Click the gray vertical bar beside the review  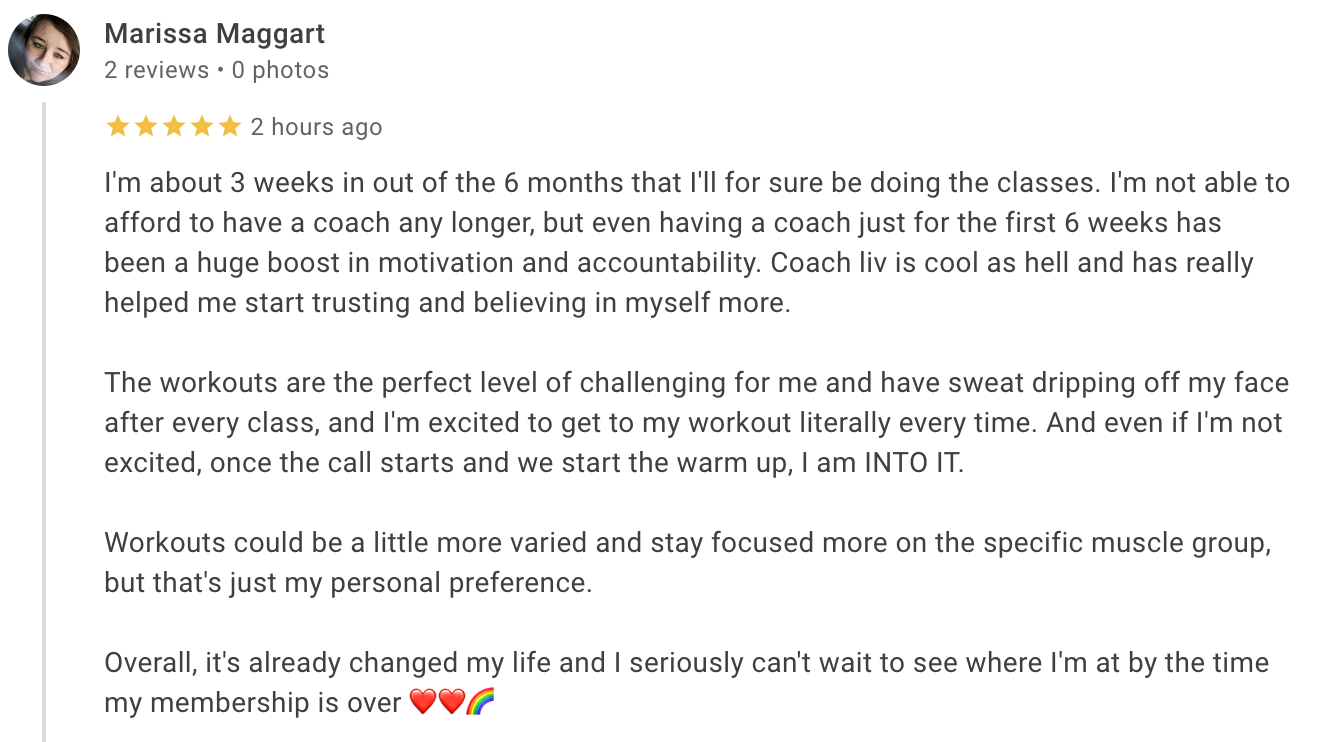(44, 421)
